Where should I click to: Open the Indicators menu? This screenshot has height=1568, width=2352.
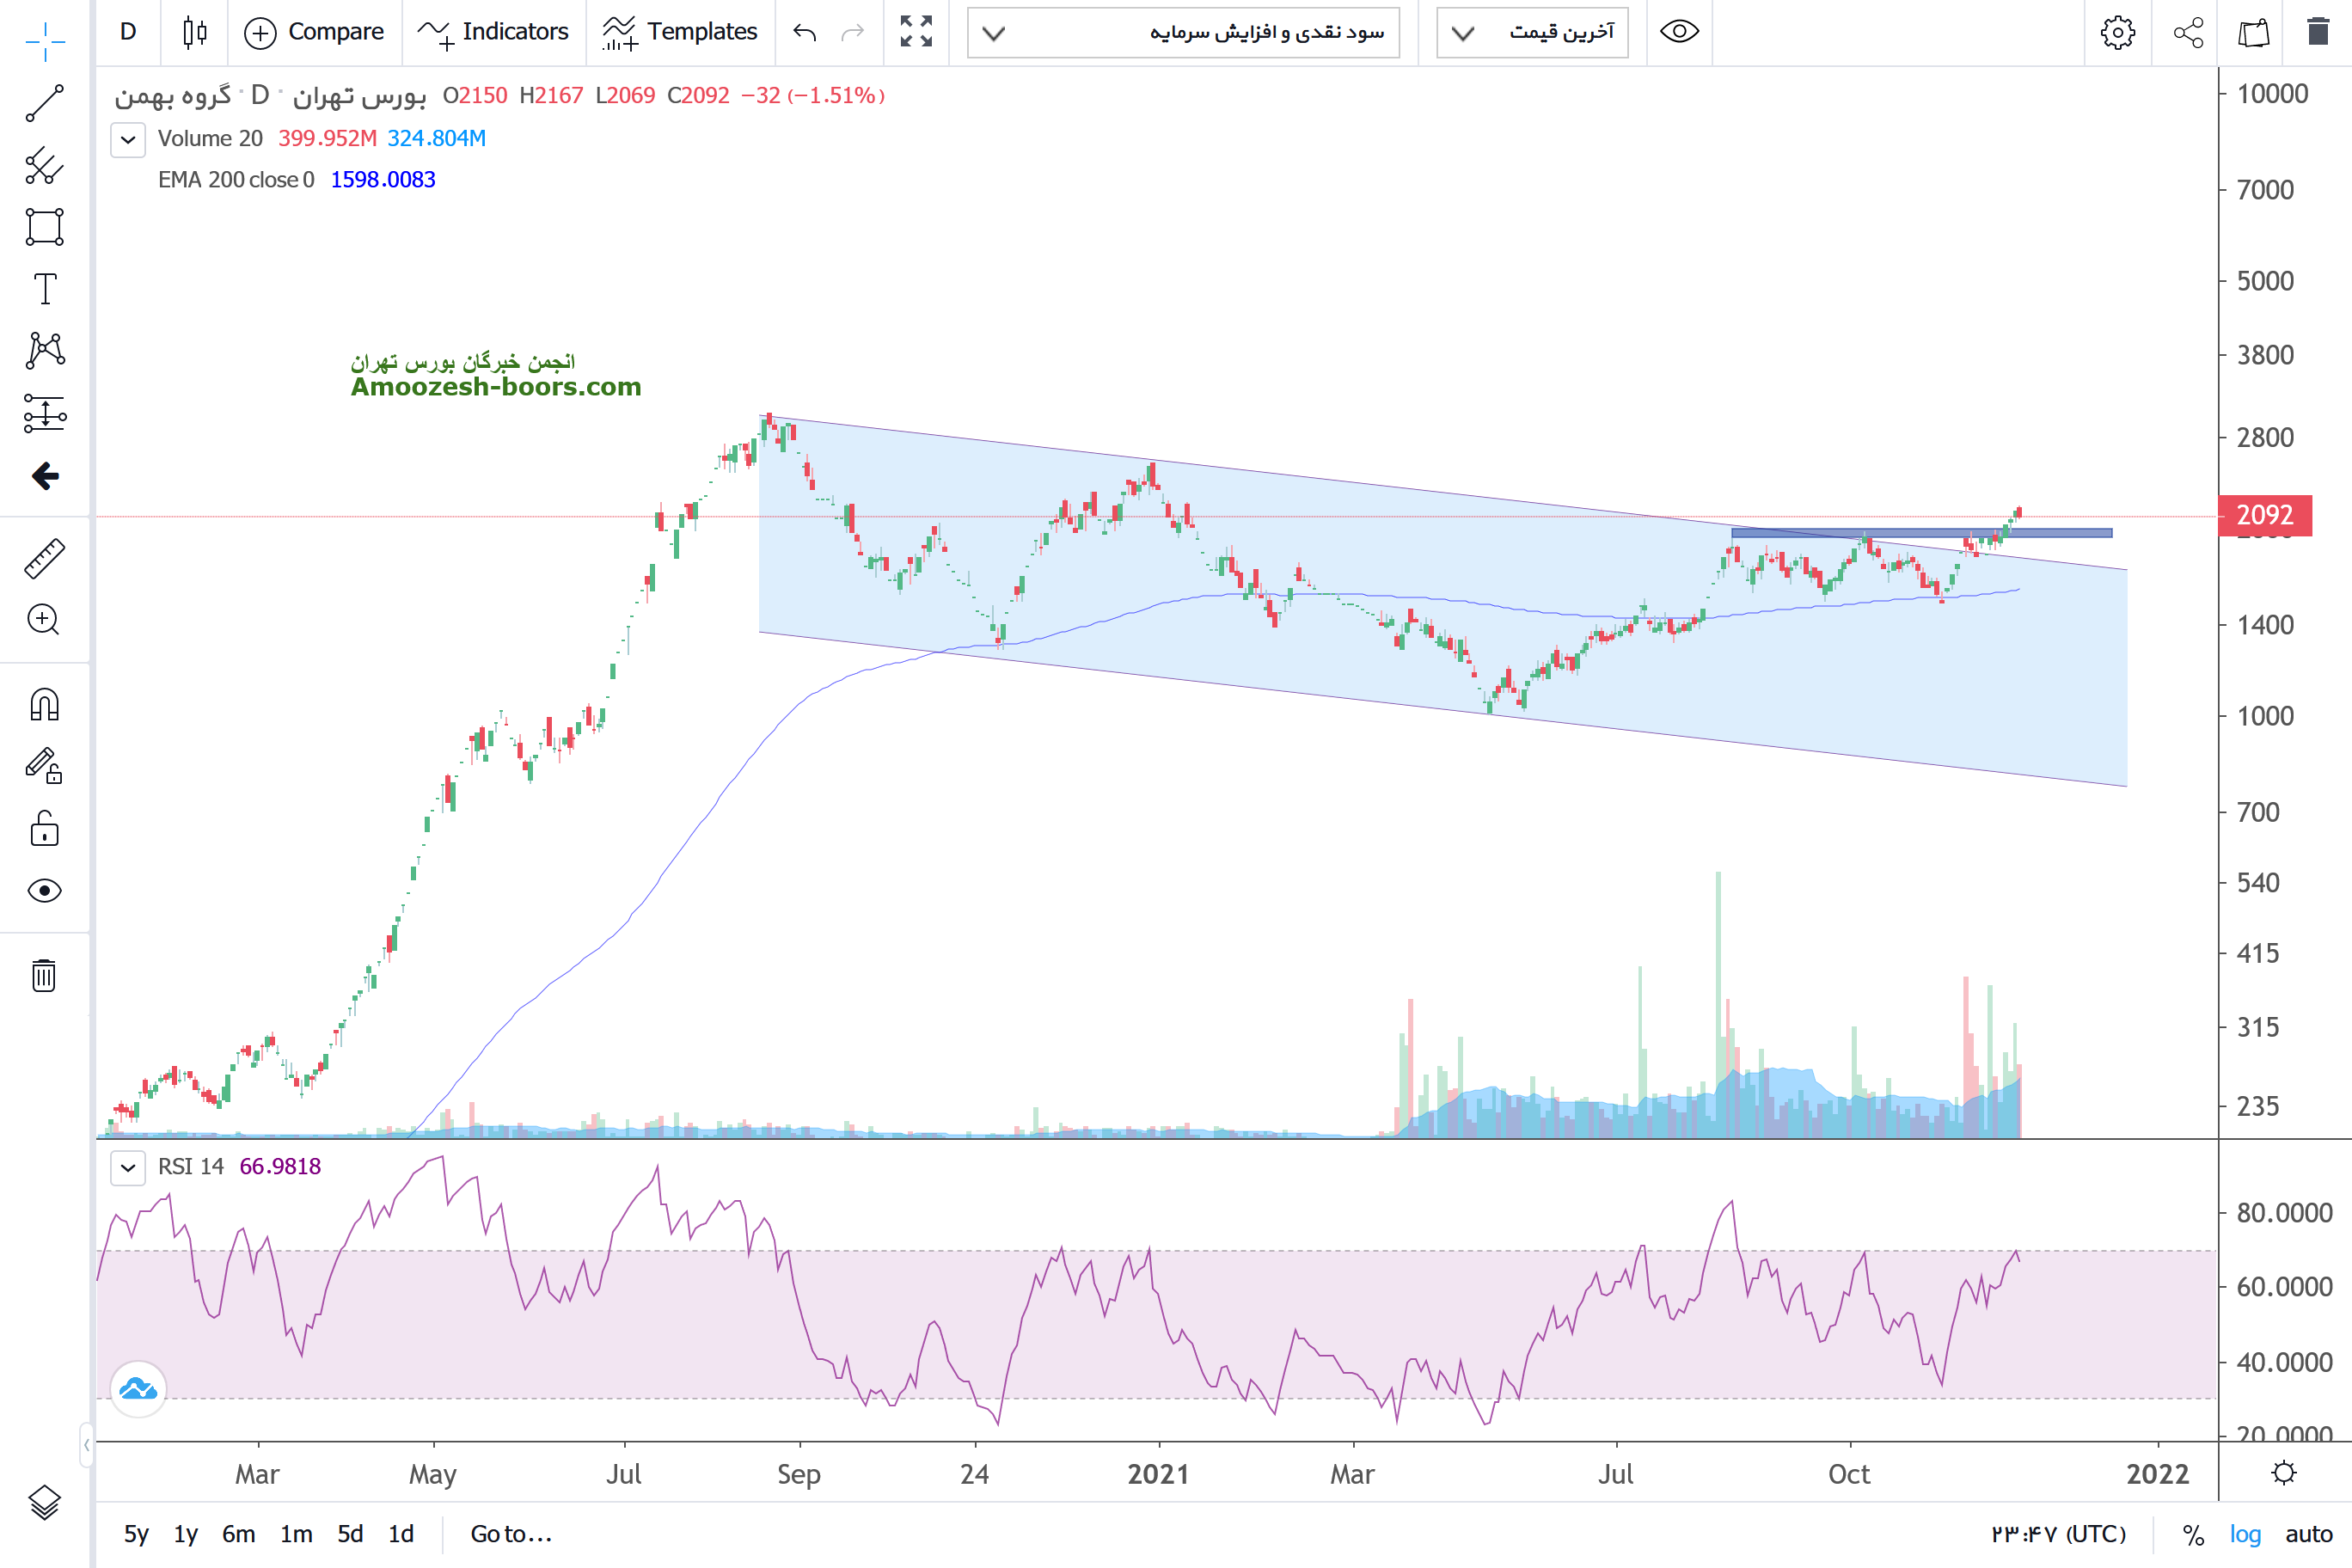(493, 32)
